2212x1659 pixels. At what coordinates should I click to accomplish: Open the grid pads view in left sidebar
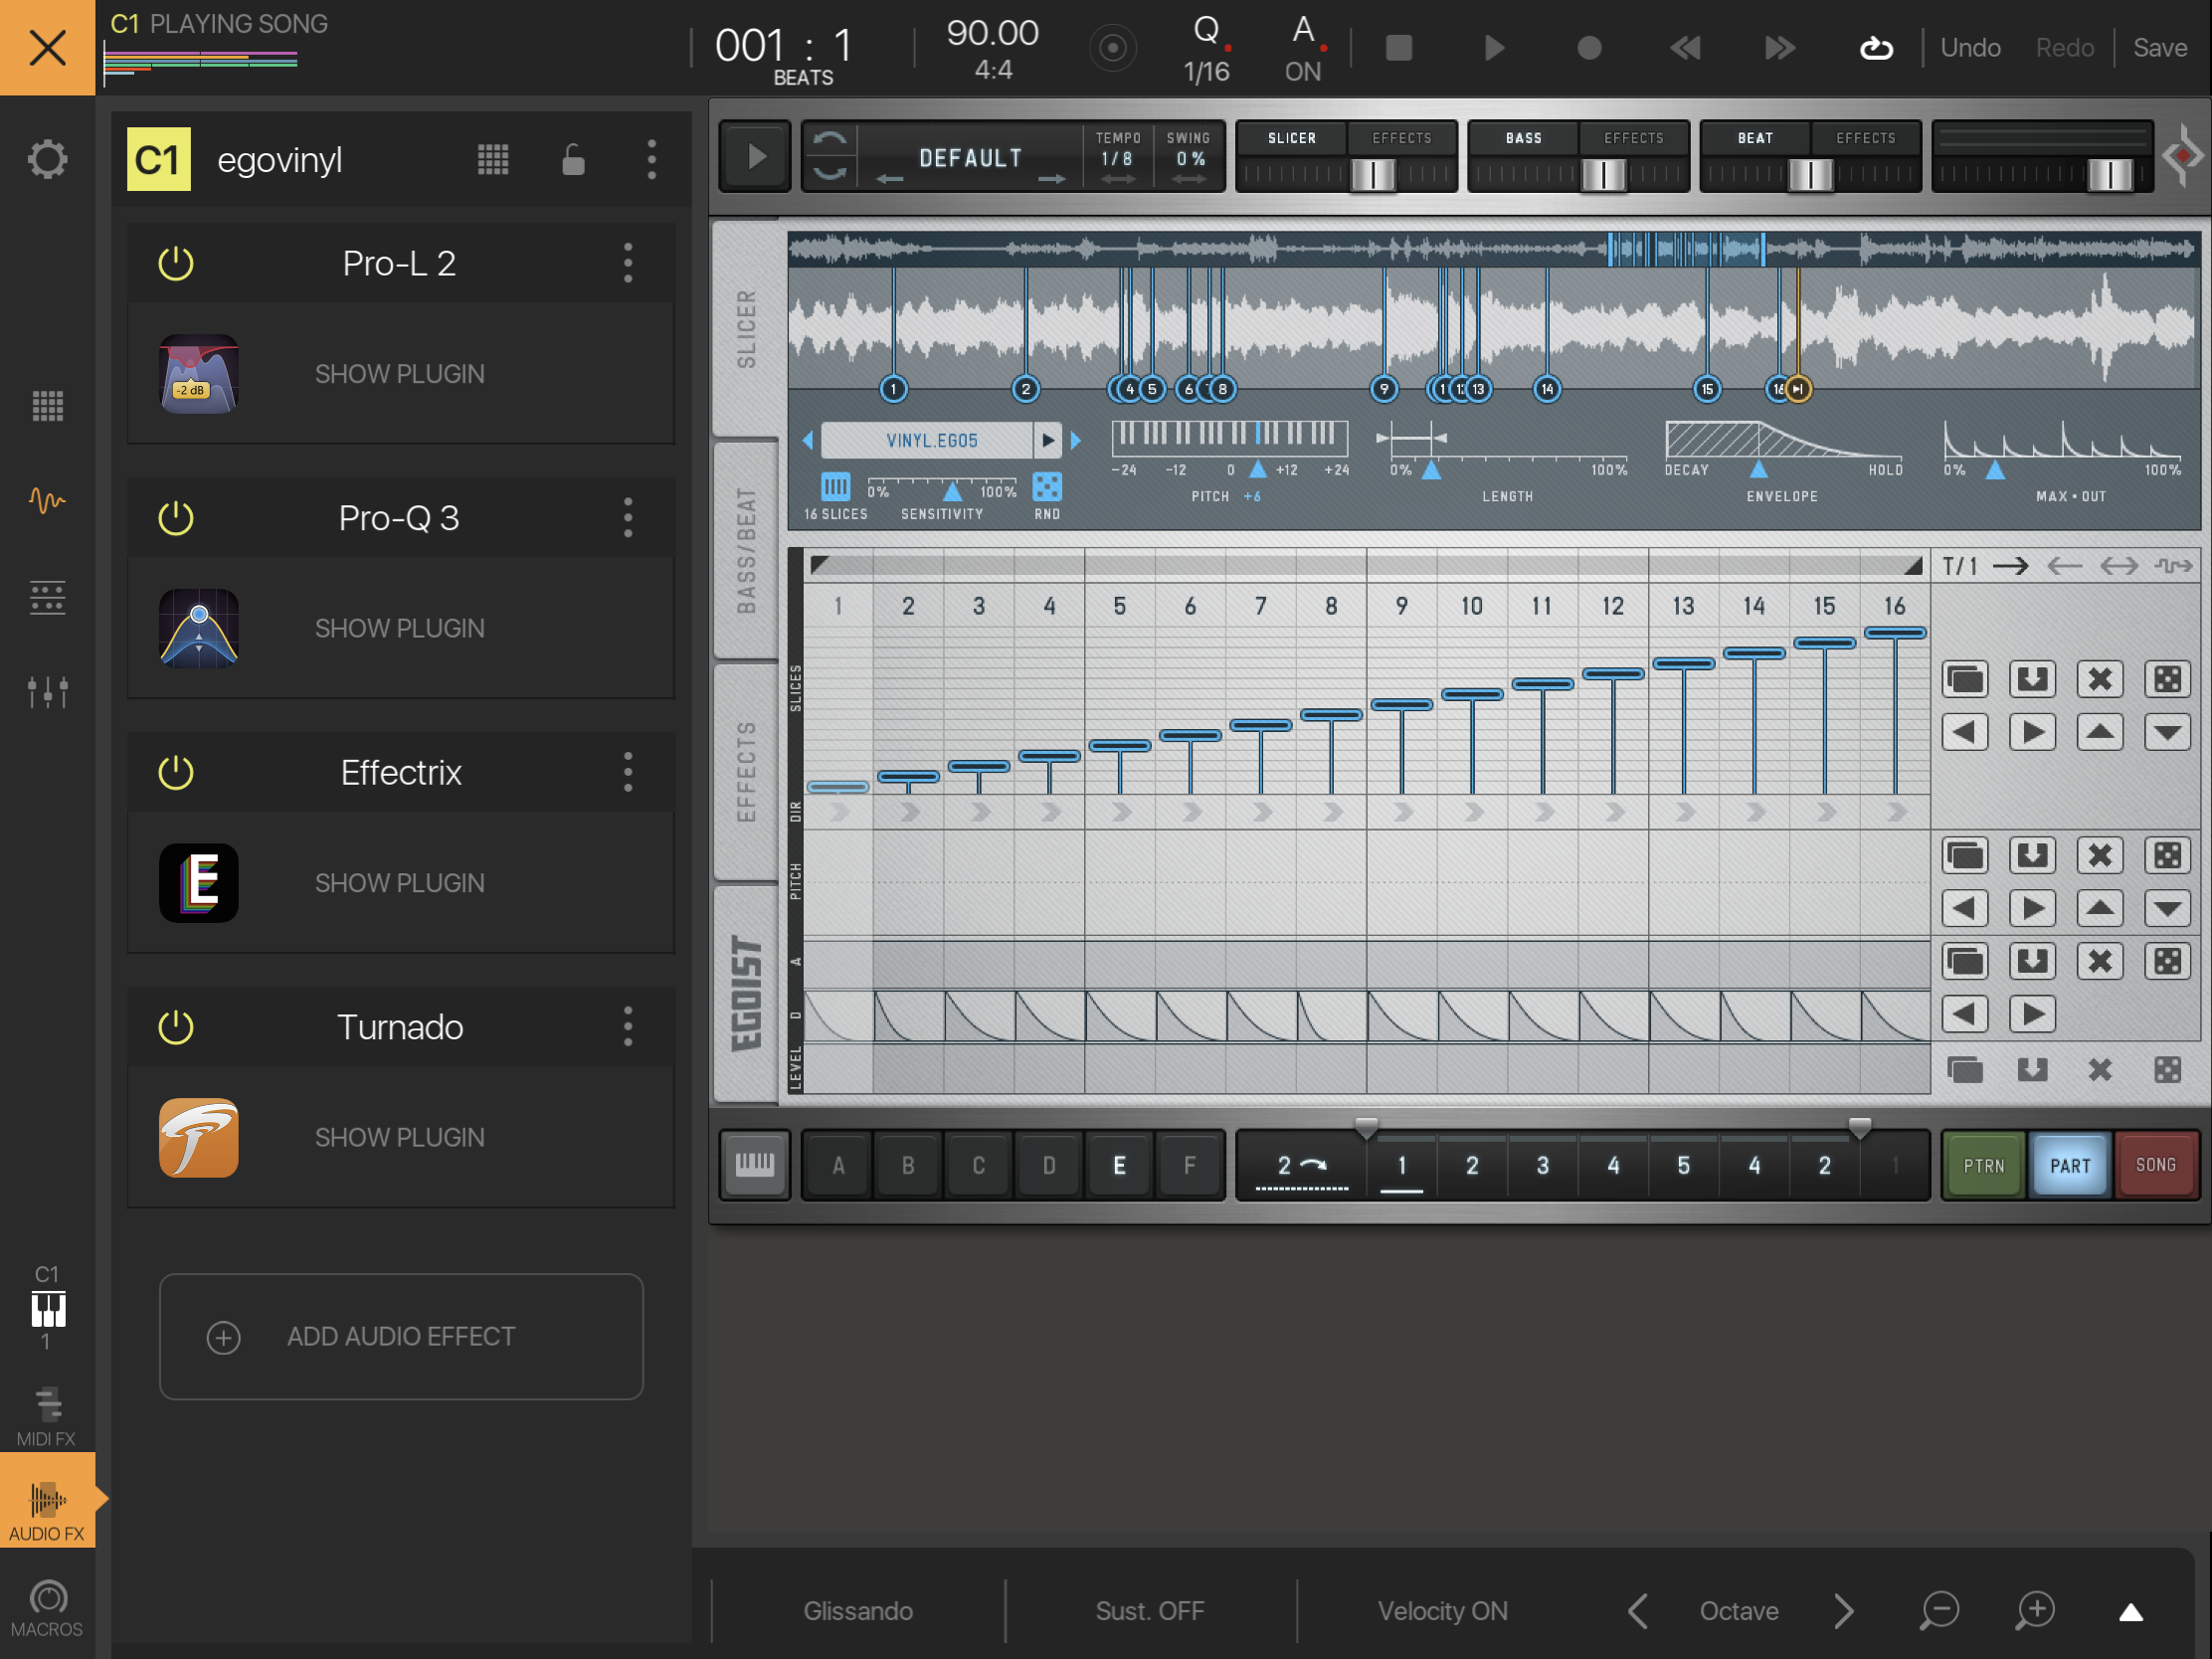47,406
